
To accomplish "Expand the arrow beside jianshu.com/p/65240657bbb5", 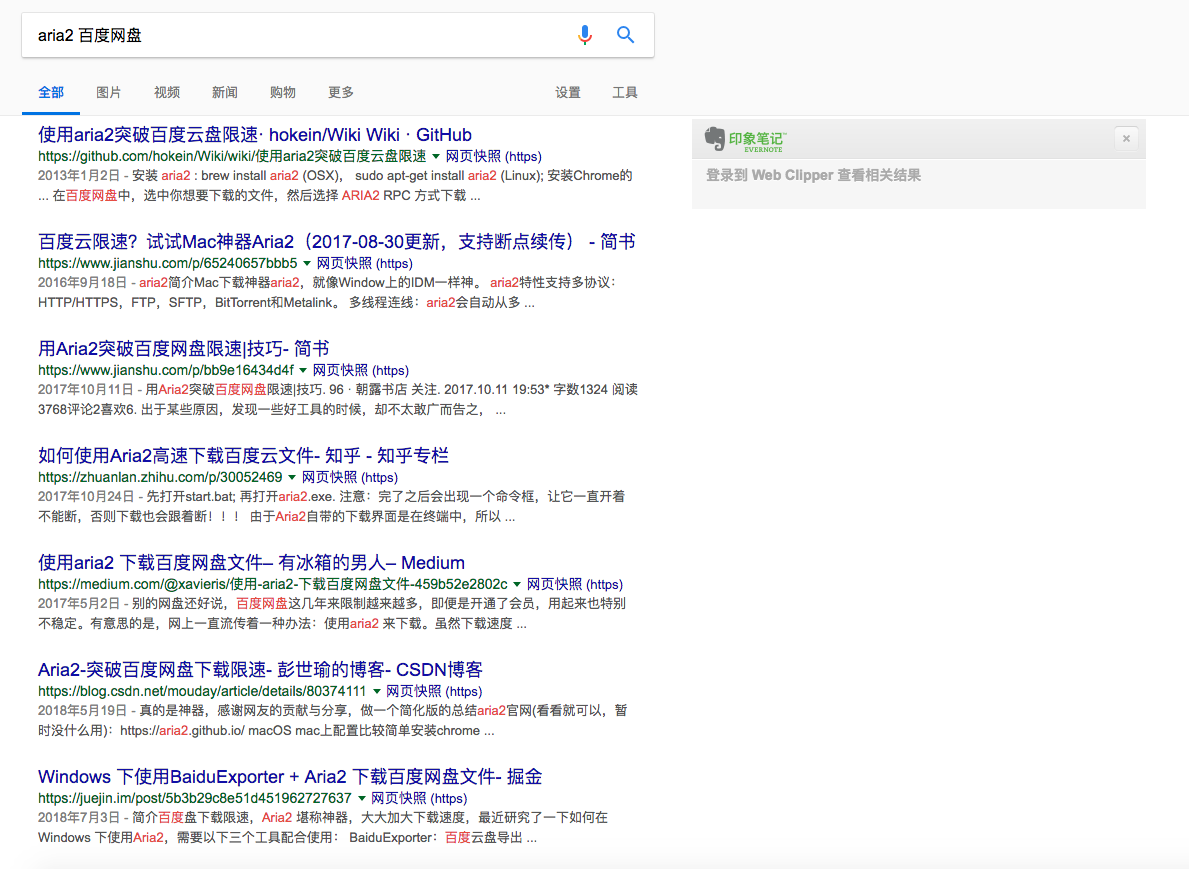I will (307, 264).
